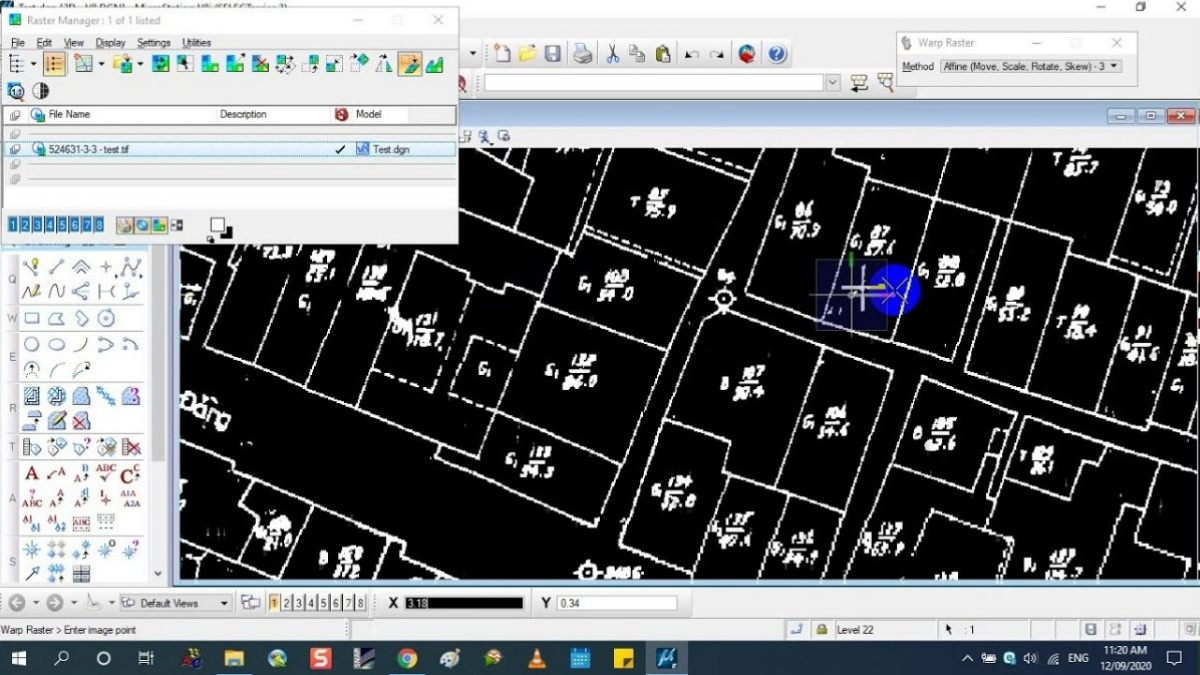Click the Save floppy disk icon
1200x675 pixels.
(553, 54)
